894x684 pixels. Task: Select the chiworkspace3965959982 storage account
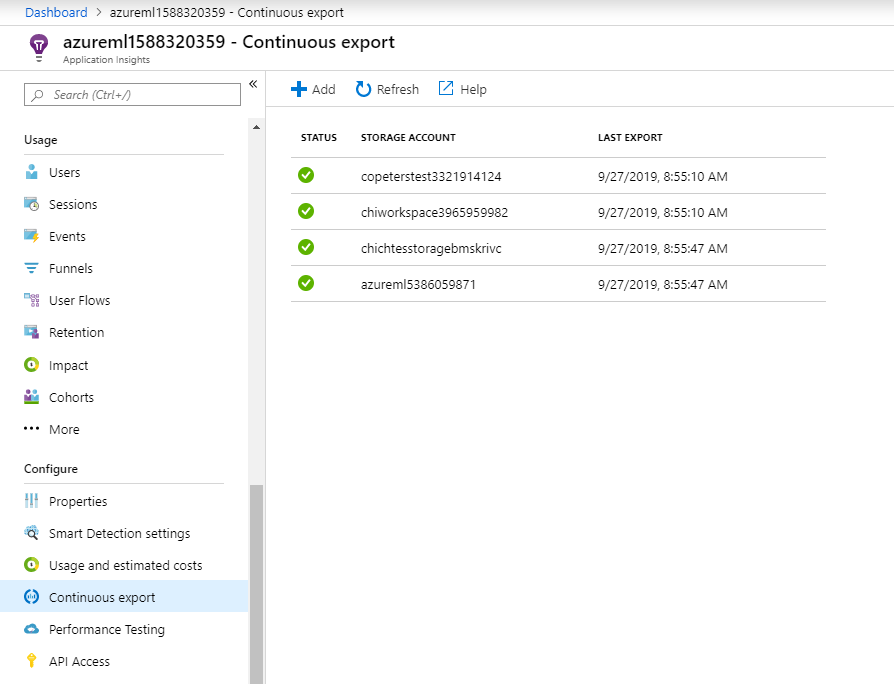(434, 212)
